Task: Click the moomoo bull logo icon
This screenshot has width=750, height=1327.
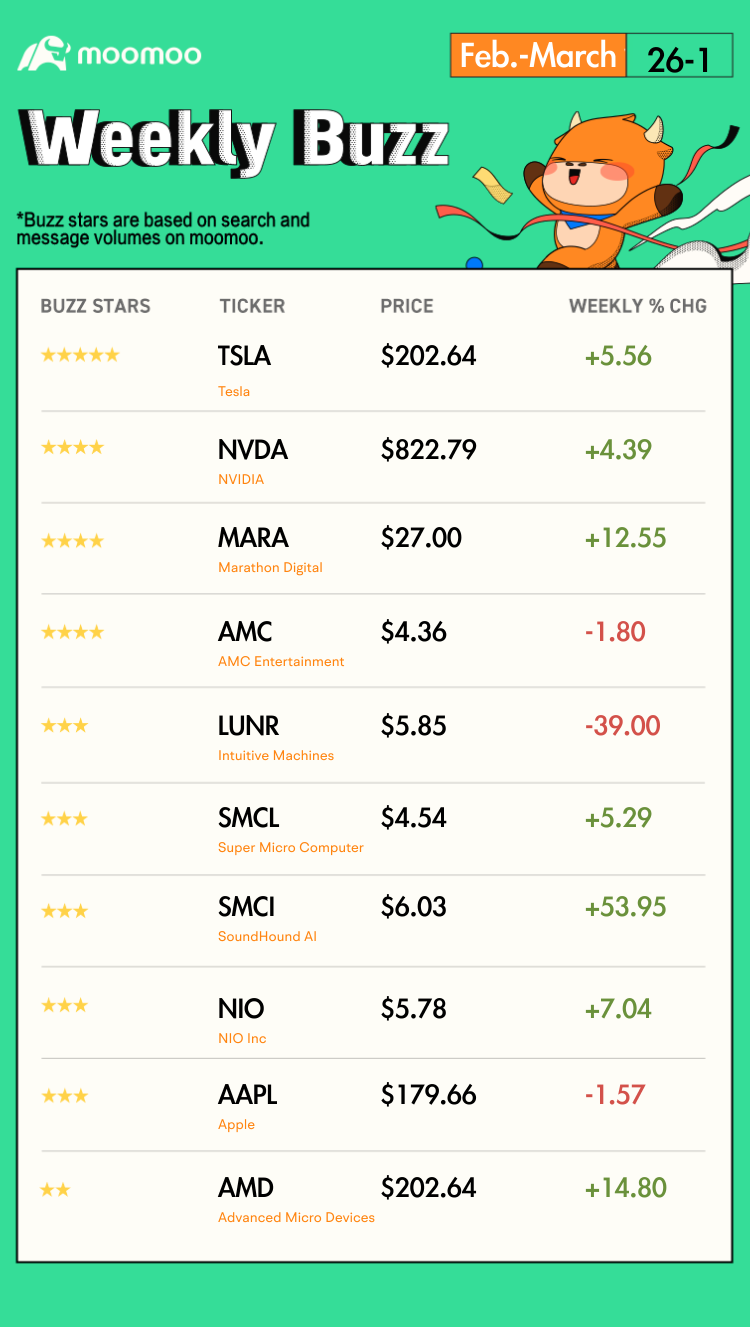Action: point(44,54)
